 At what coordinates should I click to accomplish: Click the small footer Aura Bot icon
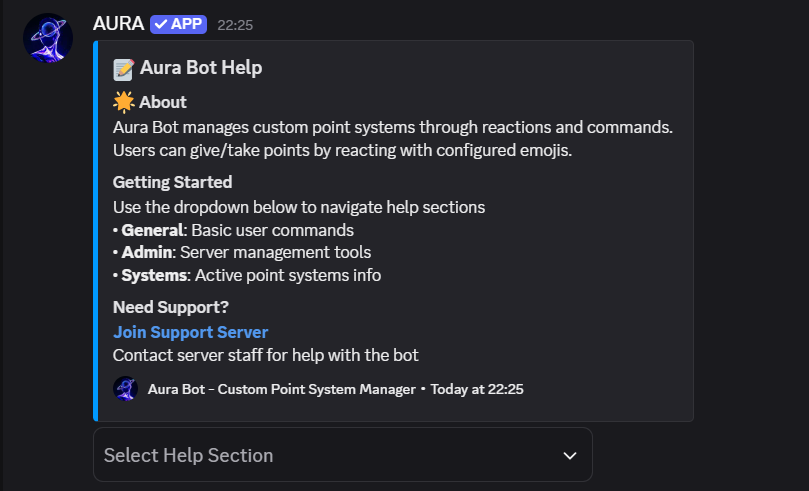125,388
